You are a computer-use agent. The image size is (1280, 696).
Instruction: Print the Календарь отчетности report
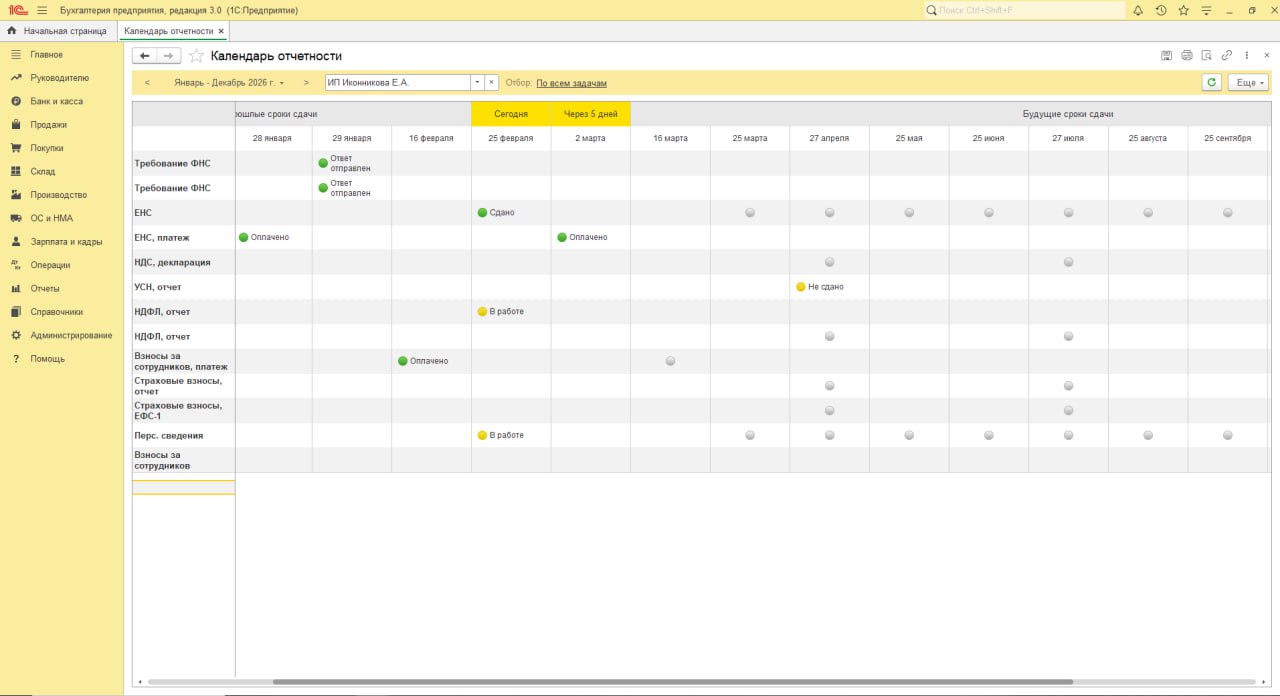[x=1187, y=56]
